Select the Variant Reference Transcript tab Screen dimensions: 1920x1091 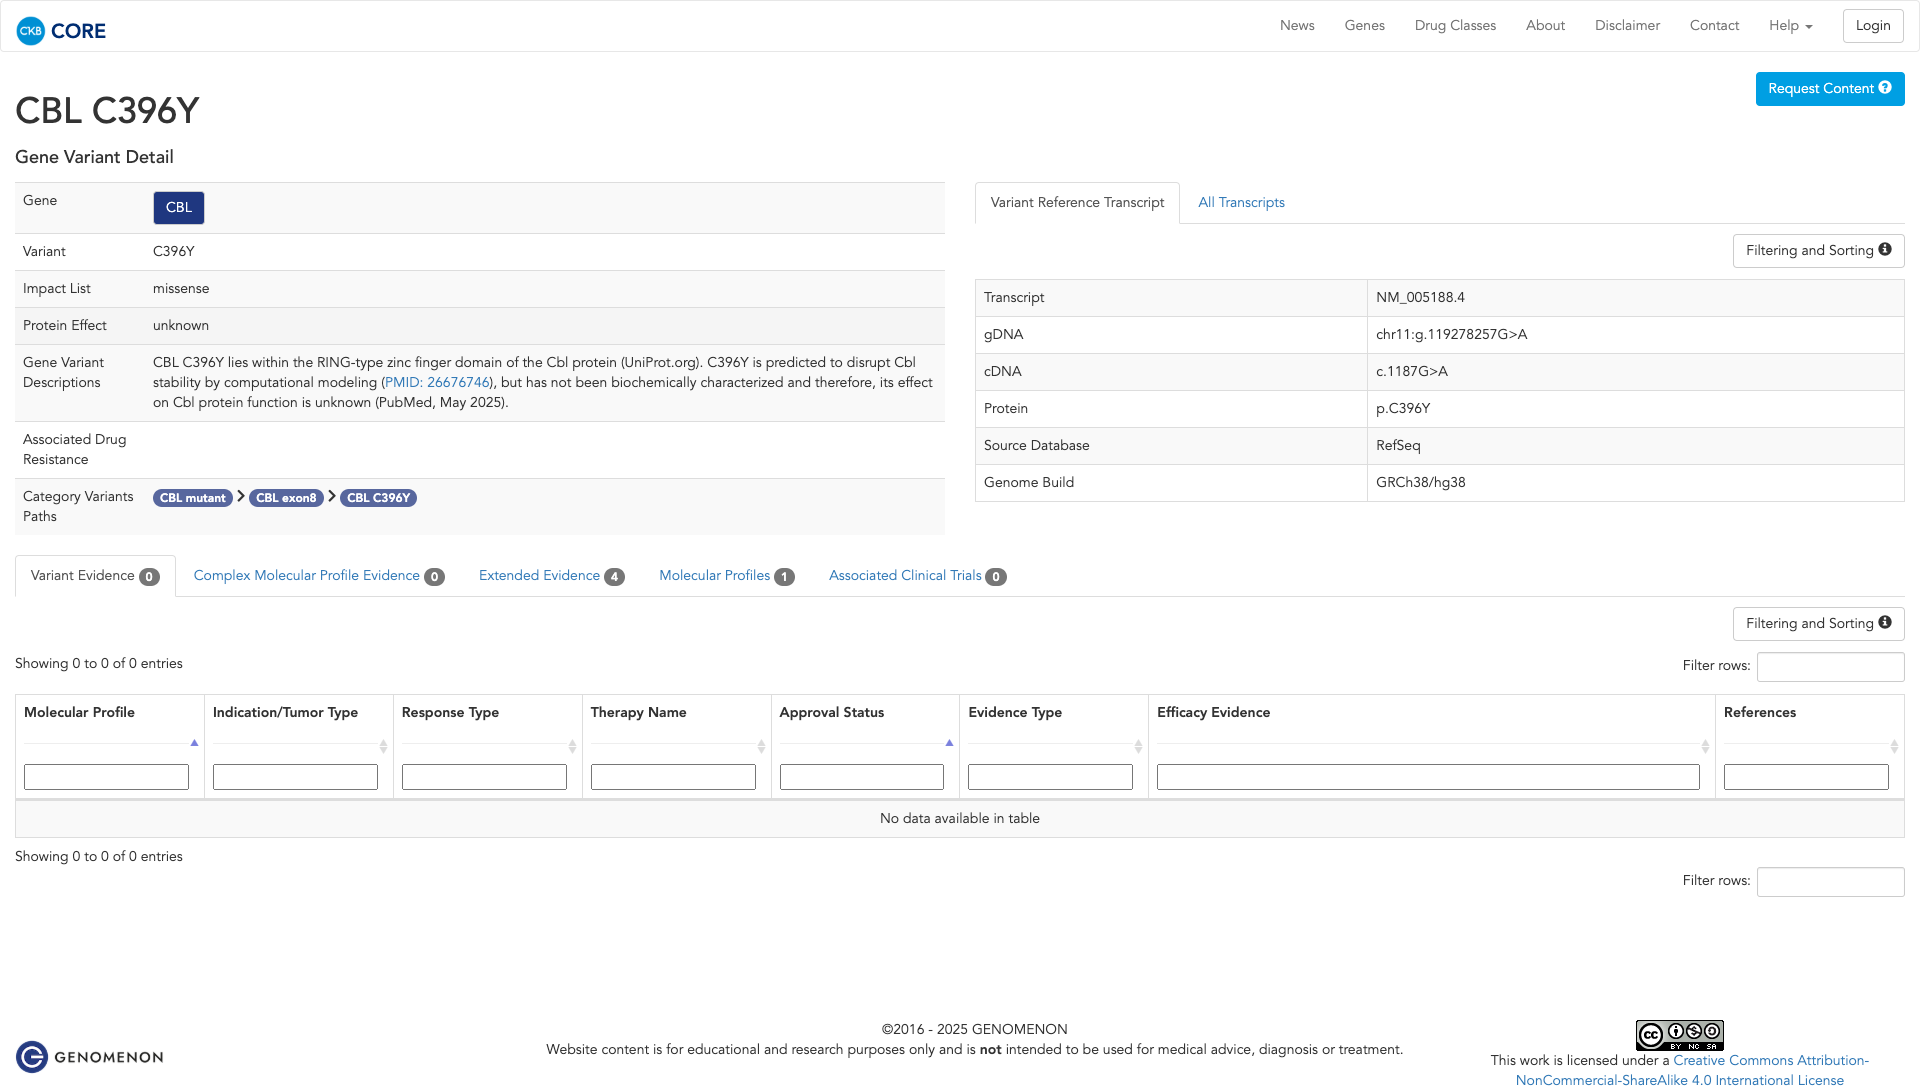[1077, 203]
